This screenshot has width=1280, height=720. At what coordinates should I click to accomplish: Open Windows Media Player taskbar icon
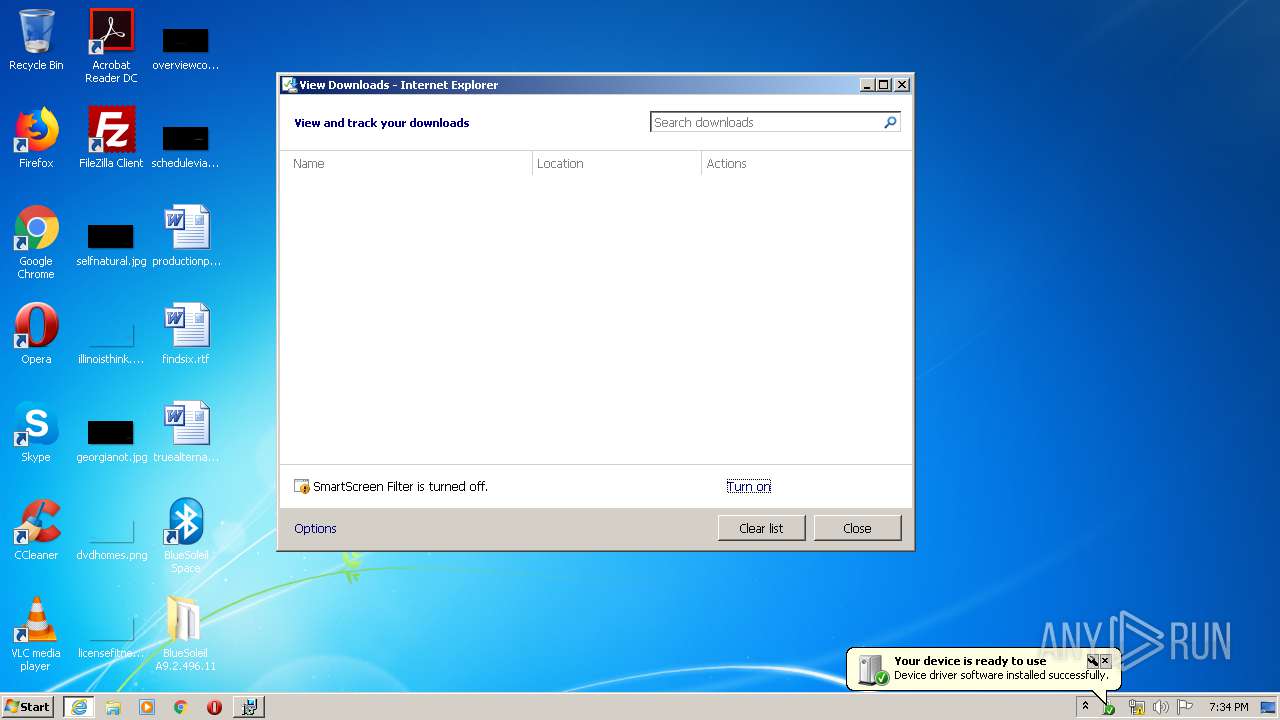(147, 707)
